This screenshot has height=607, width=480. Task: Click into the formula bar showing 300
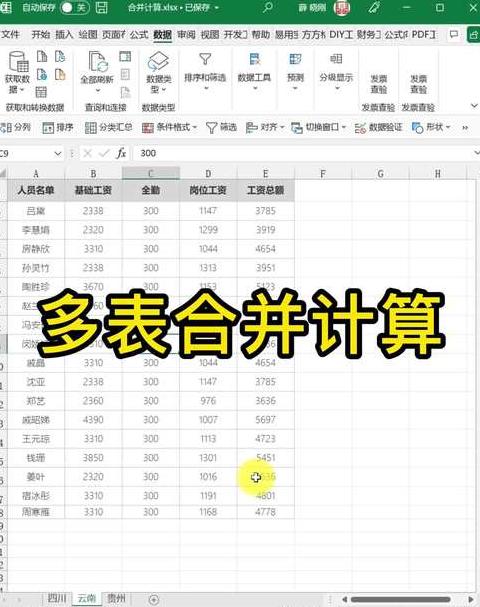(304, 153)
